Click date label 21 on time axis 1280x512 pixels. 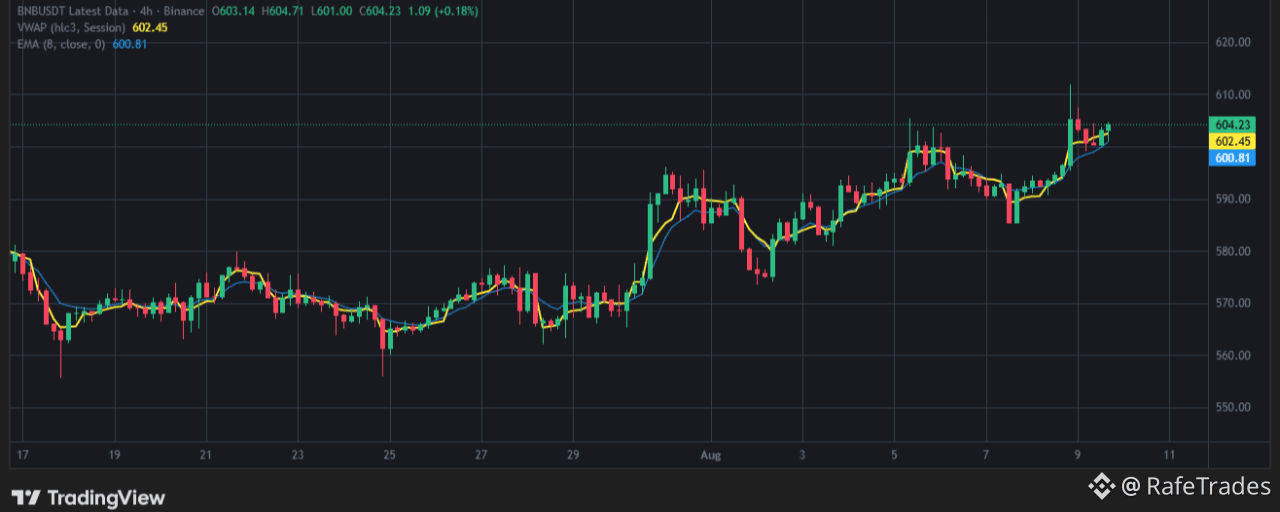pyautogui.click(x=206, y=455)
